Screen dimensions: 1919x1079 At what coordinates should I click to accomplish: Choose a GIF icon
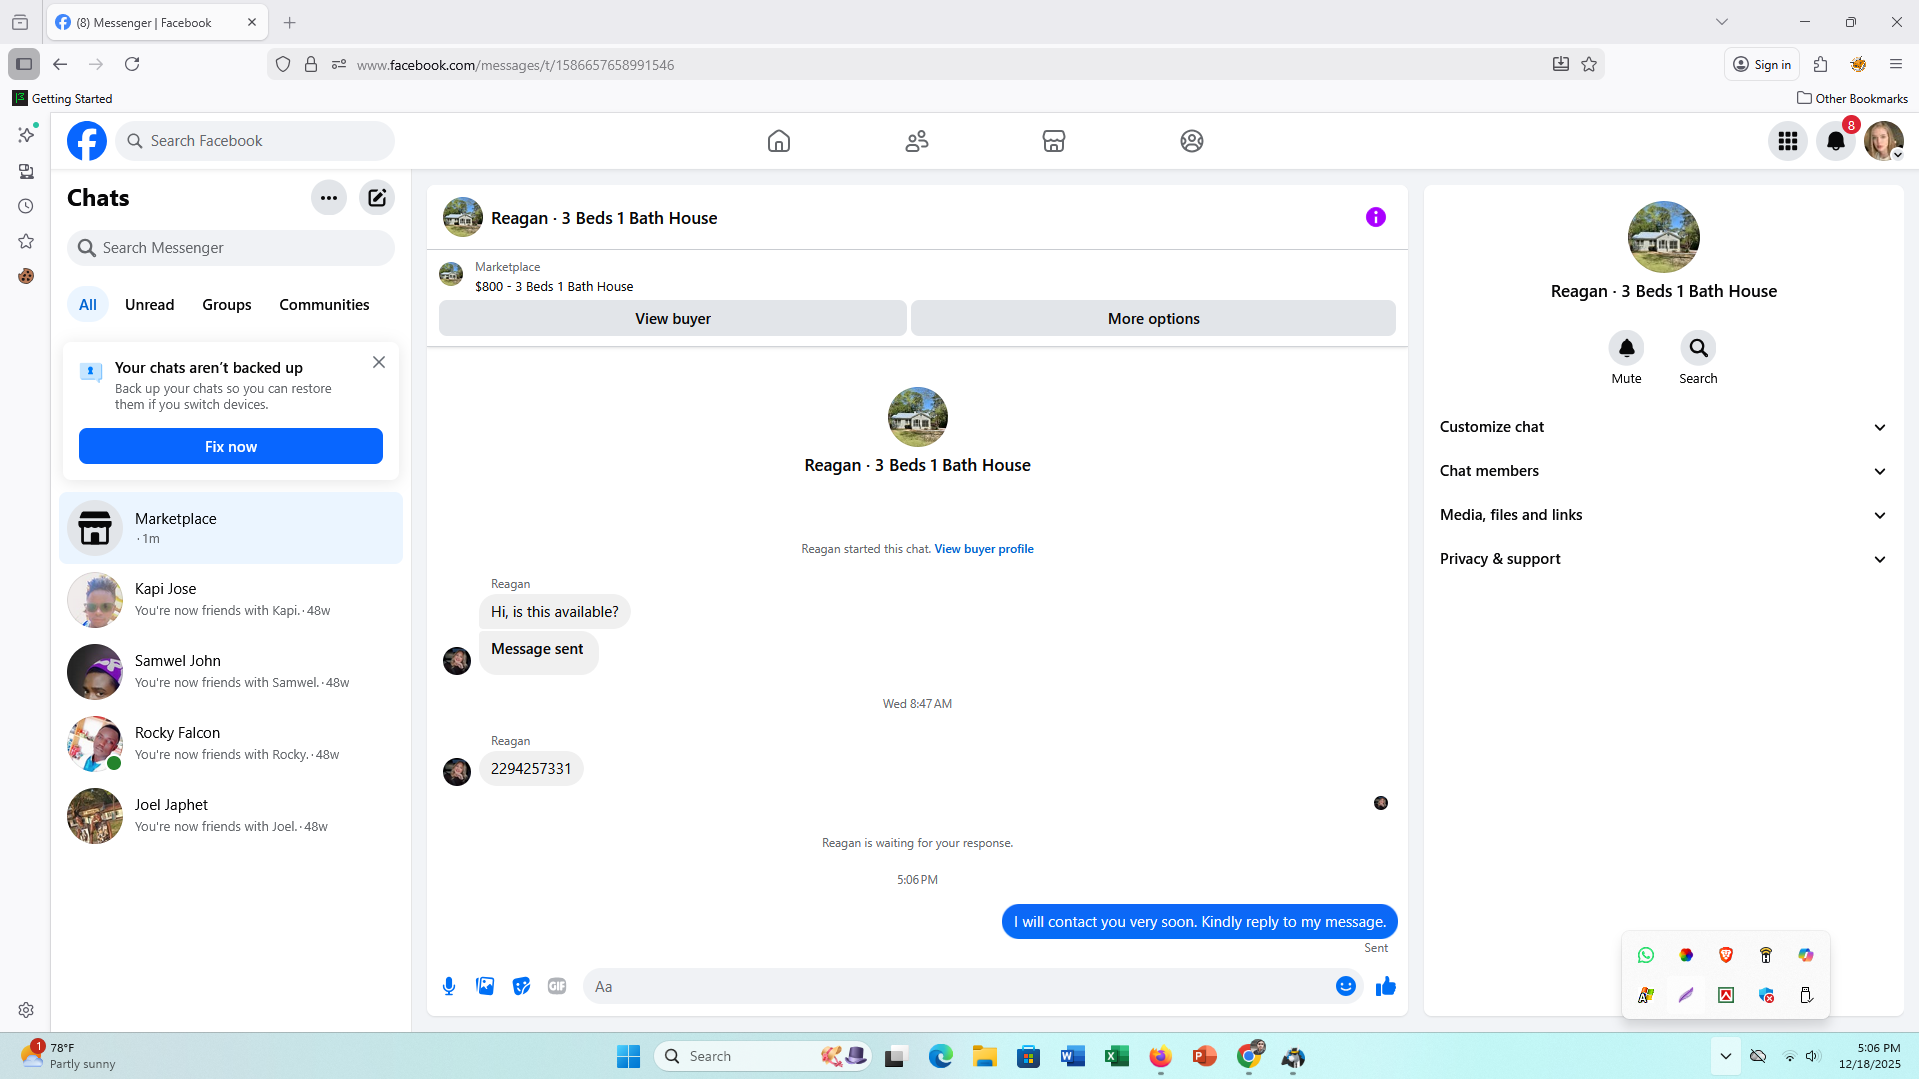557,987
